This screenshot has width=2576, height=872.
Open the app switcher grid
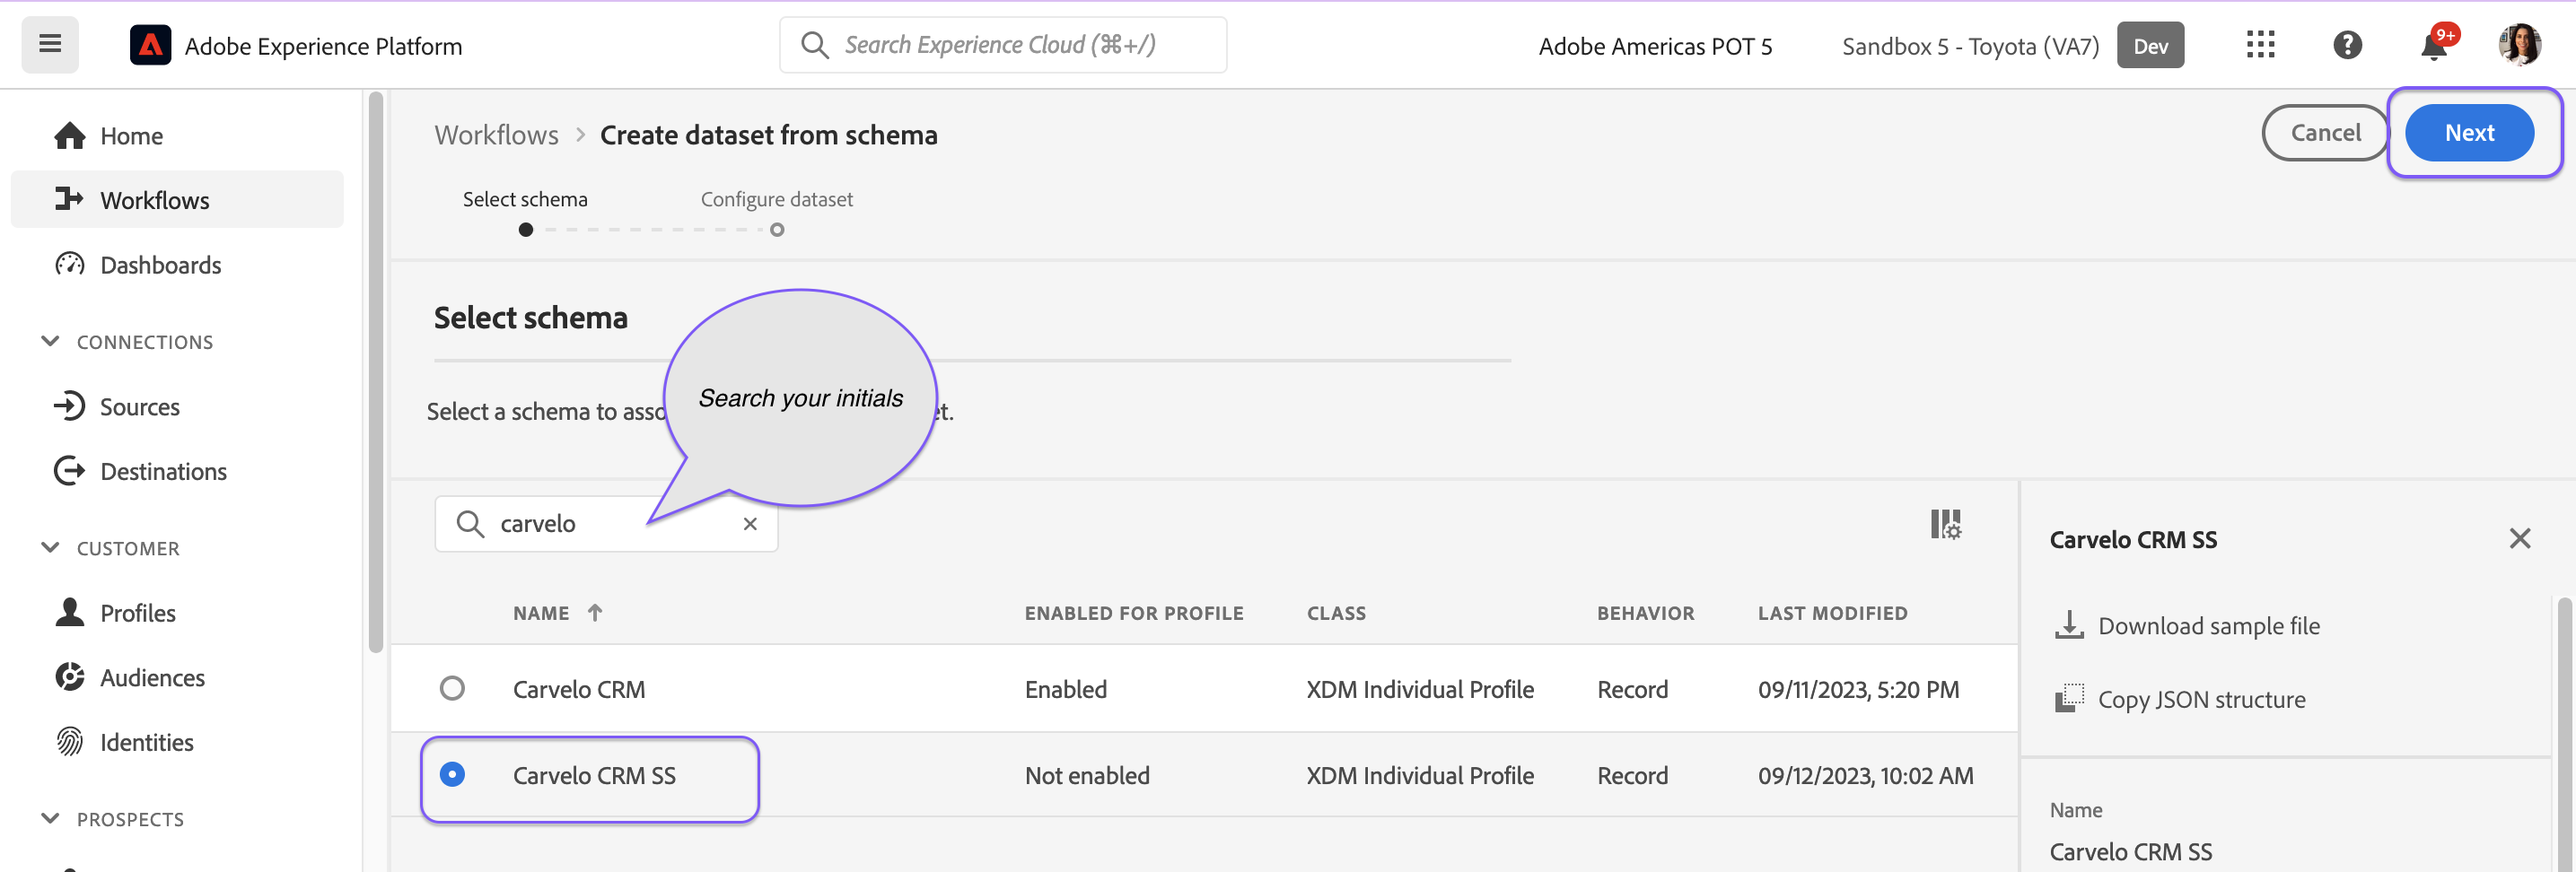pyautogui.click(x=2260, y=45)
